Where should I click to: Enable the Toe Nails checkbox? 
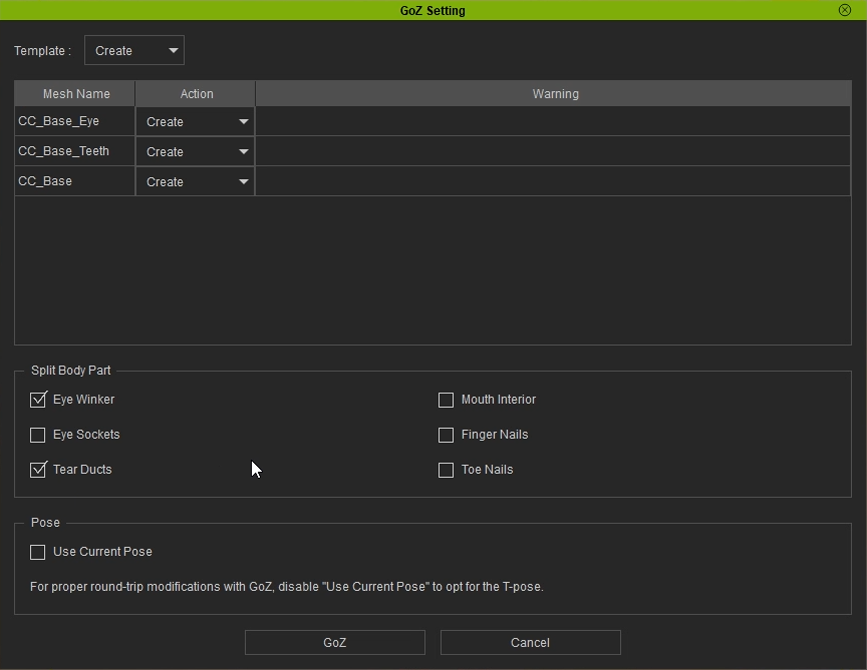[446, 470]
